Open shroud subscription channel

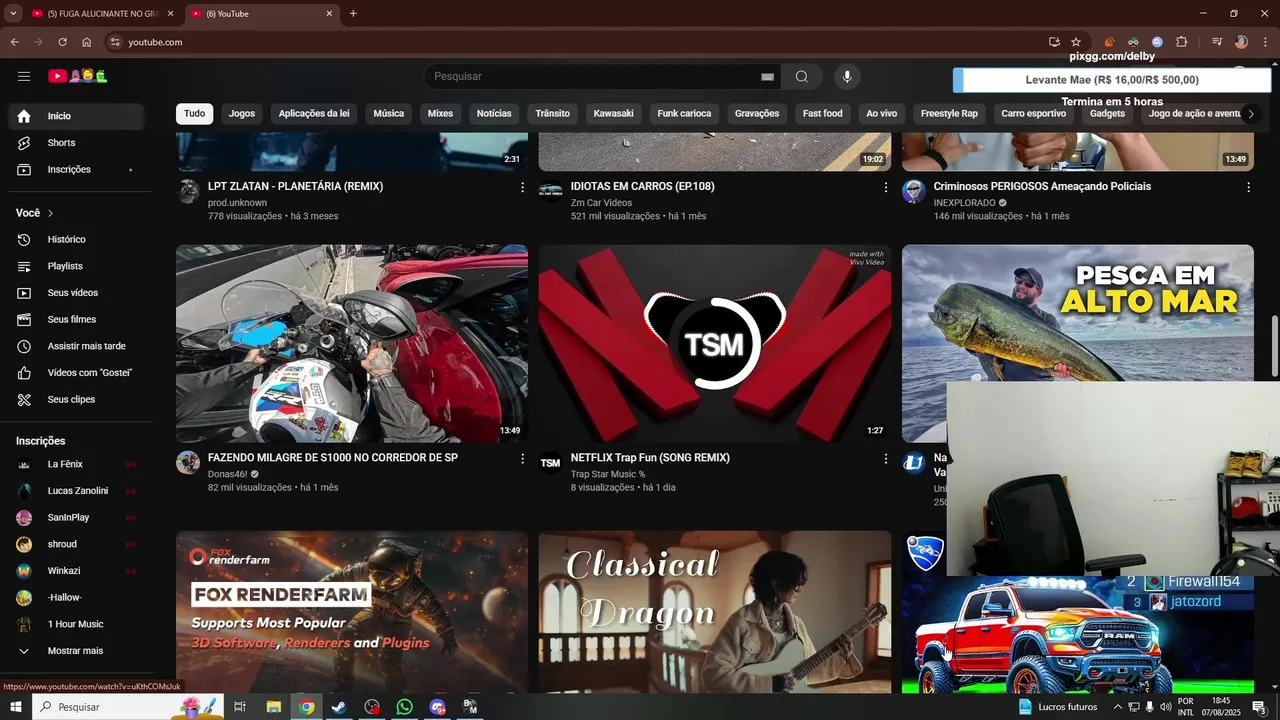(x=77, y=544)
